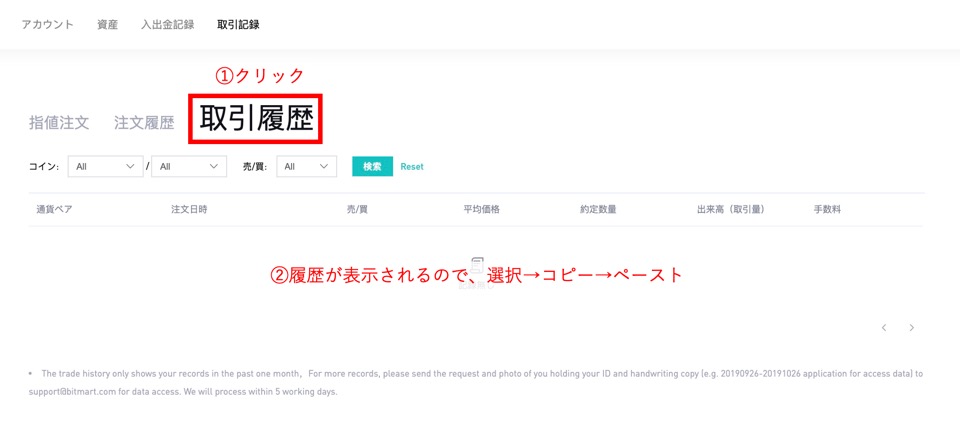Open the アカウント menu item
Viewport: 960px width, 440px height.
[47, 25]
